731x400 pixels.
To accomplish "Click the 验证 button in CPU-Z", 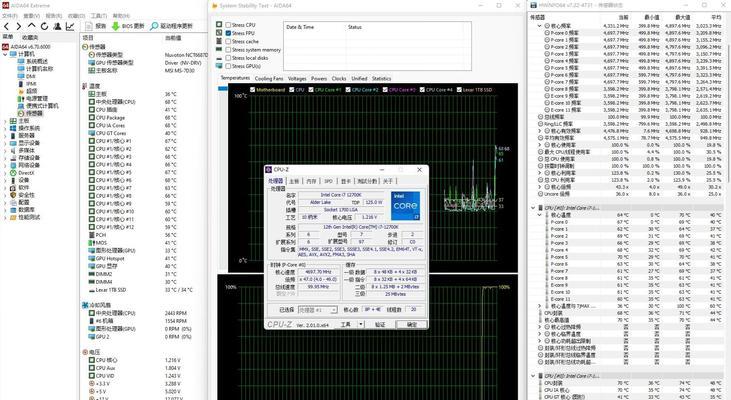I will point(380,324).
